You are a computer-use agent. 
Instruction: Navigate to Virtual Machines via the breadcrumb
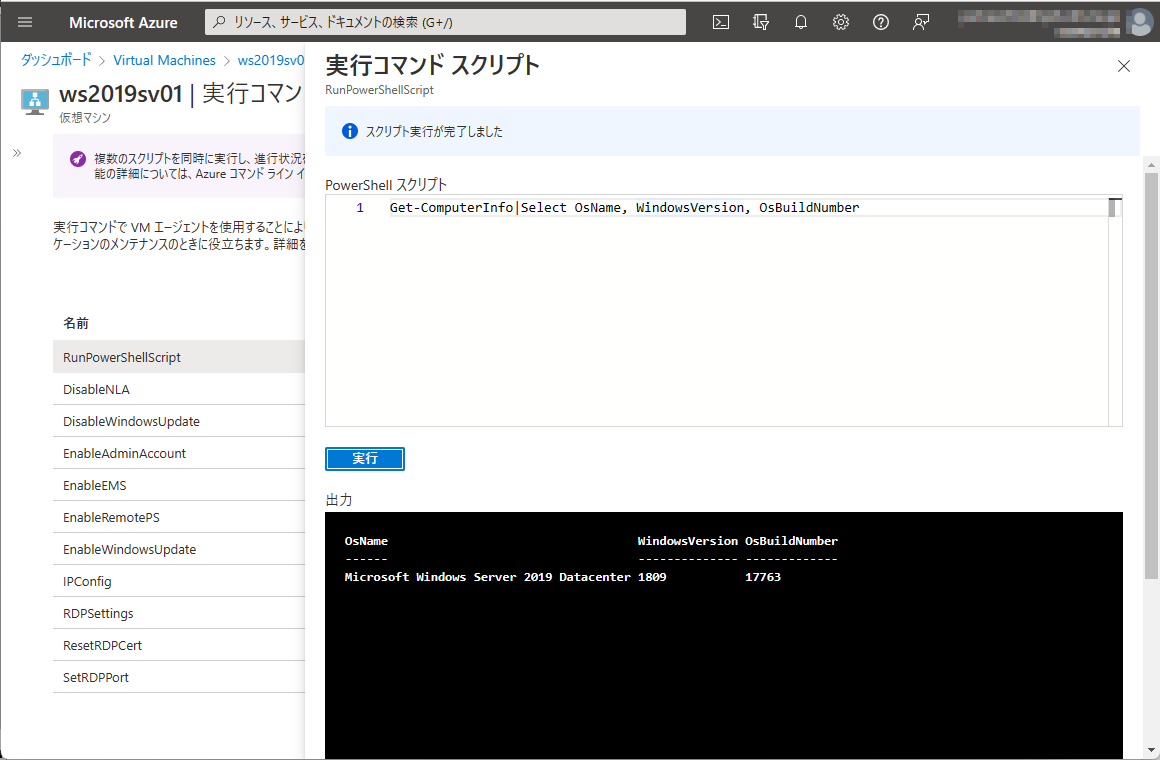click(164, 60)
